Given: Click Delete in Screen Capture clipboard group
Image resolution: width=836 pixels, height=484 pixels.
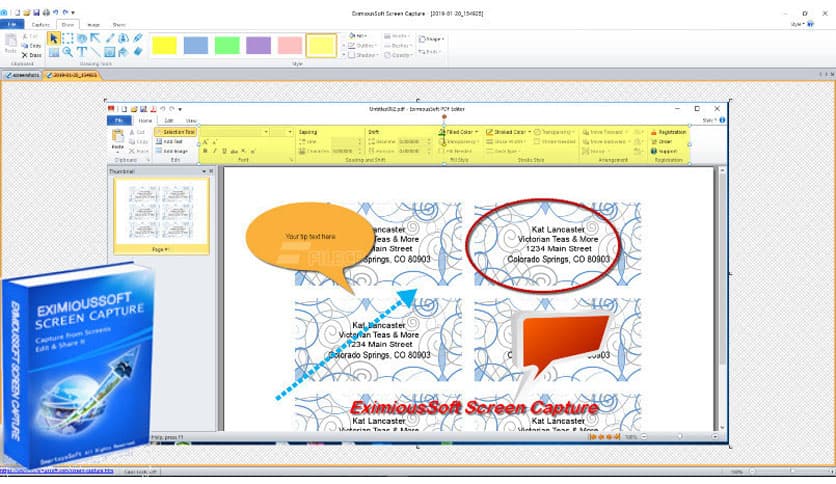Looking at the screenshot, I should [x=31, y=55].
